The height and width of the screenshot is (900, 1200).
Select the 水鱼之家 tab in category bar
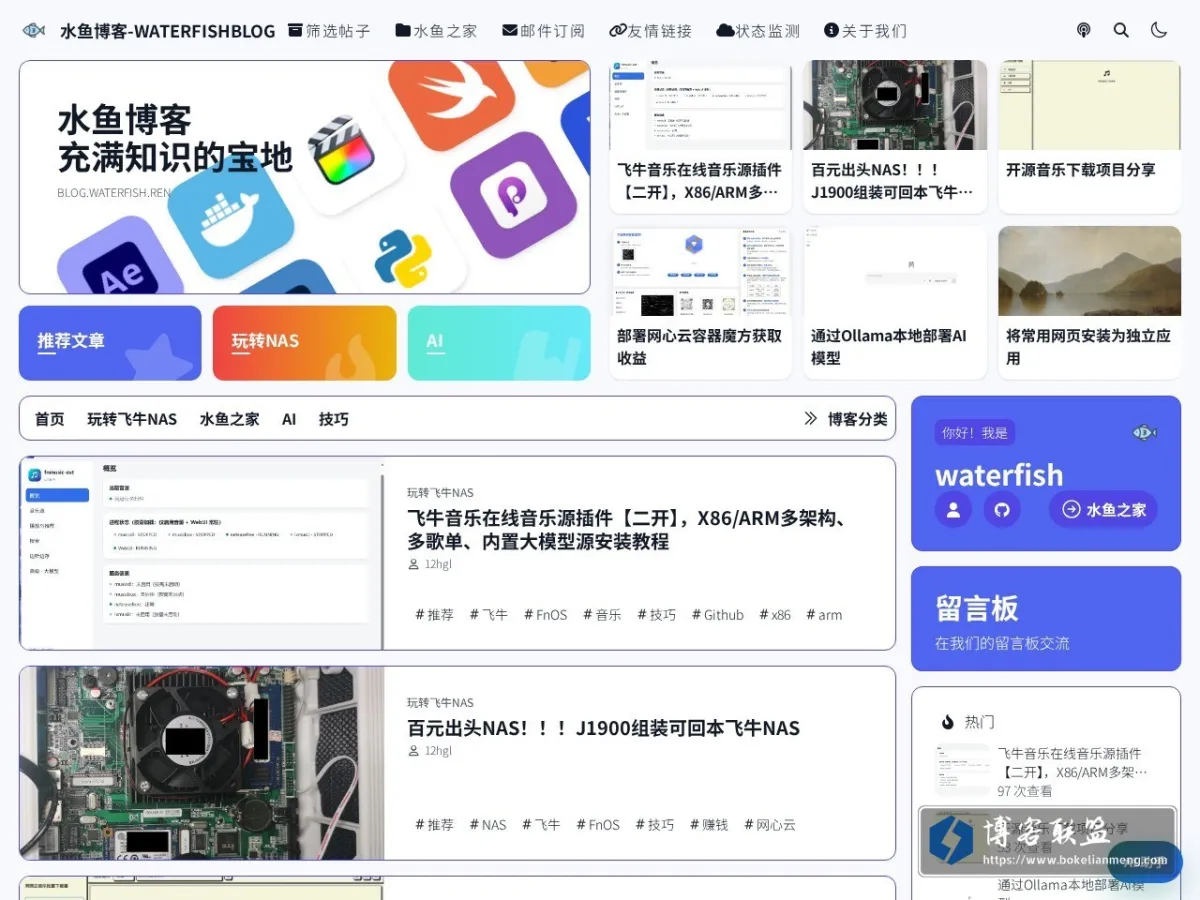(x=229, y=419)
